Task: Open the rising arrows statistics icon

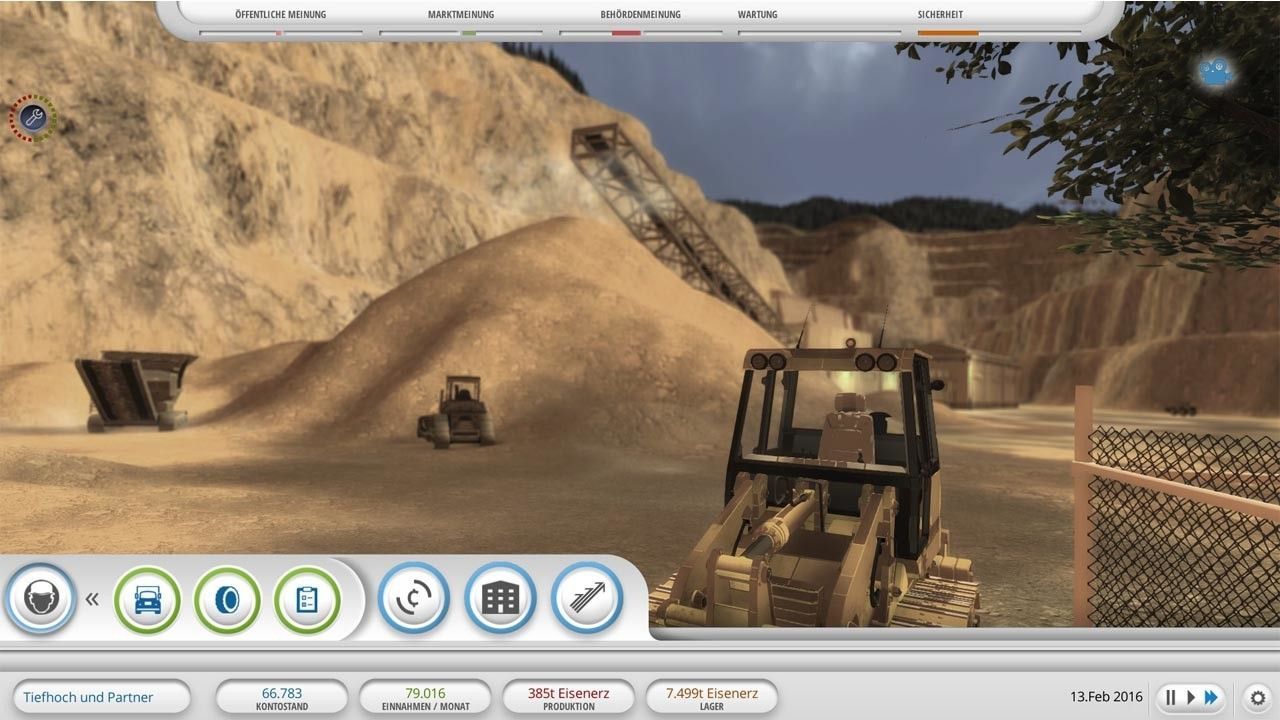Action: point(587,598)
